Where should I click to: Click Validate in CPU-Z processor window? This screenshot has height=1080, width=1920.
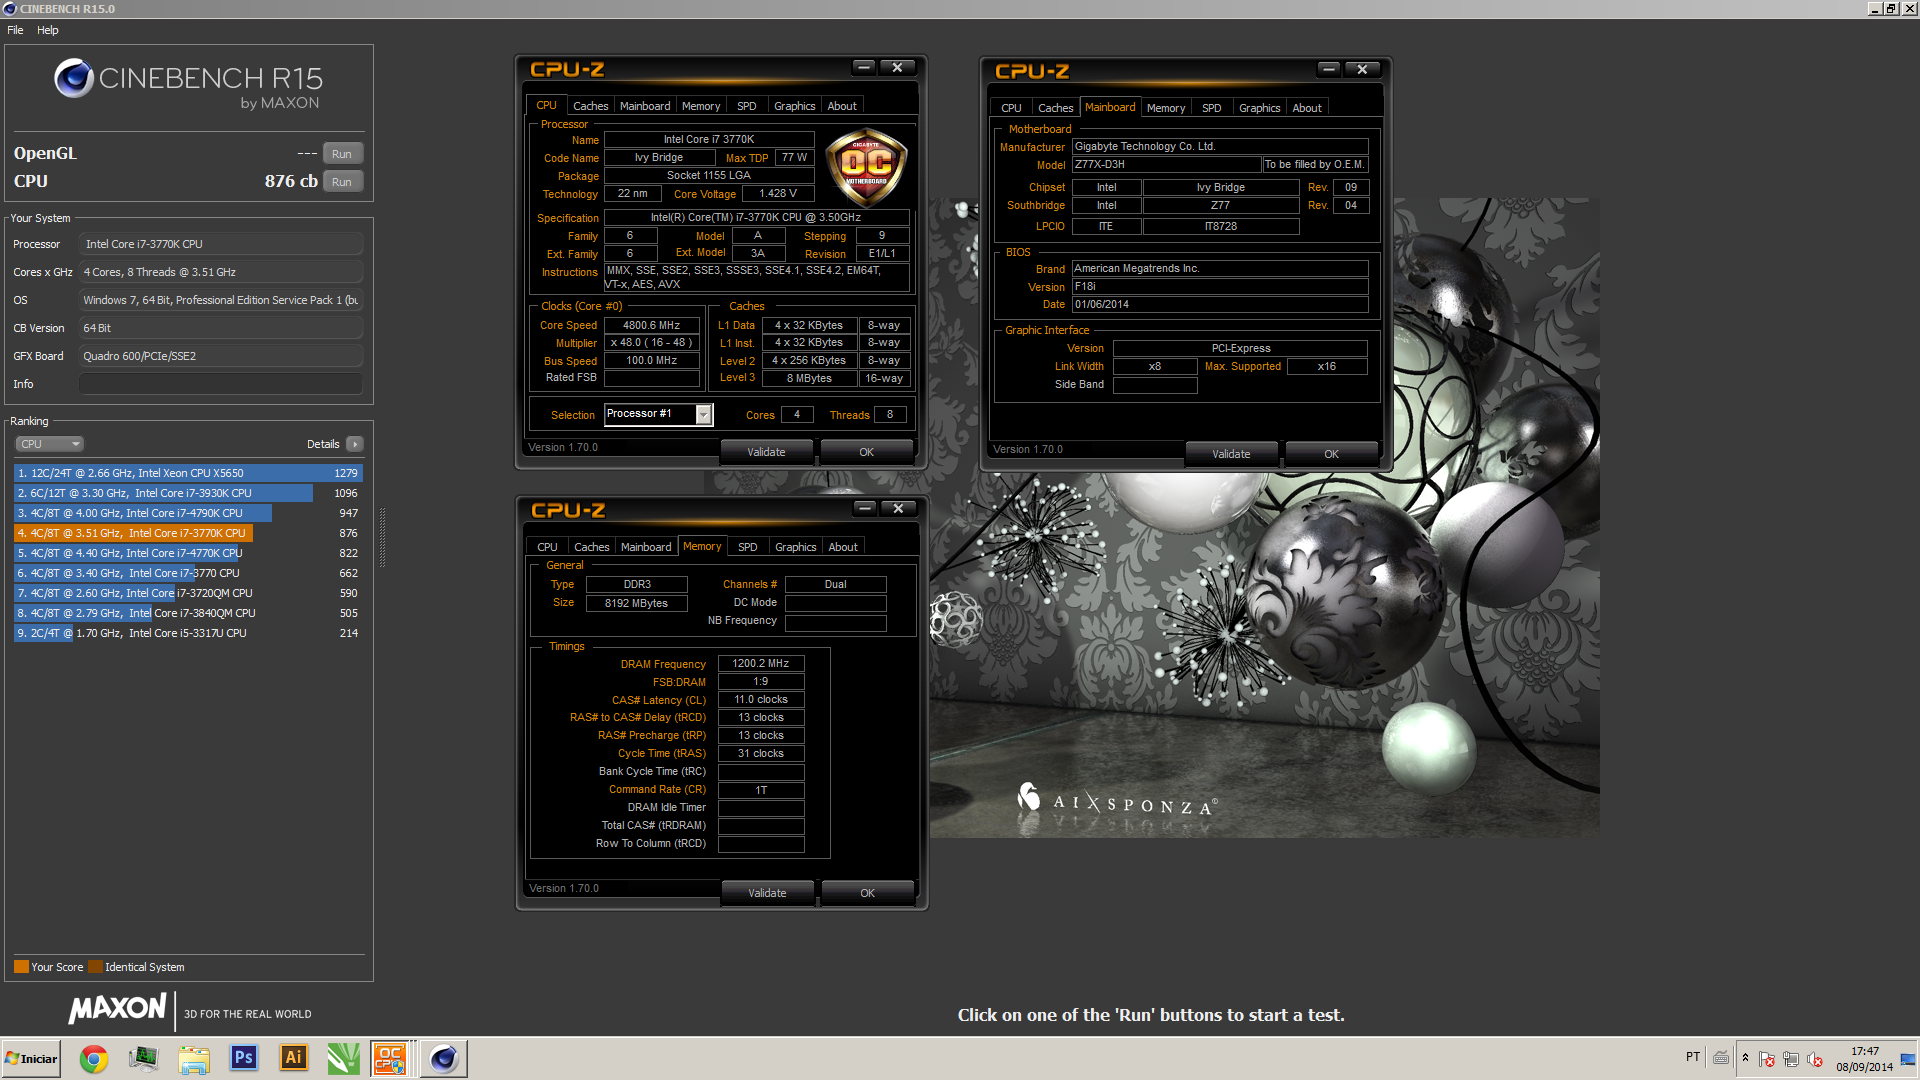pos(766,452)
